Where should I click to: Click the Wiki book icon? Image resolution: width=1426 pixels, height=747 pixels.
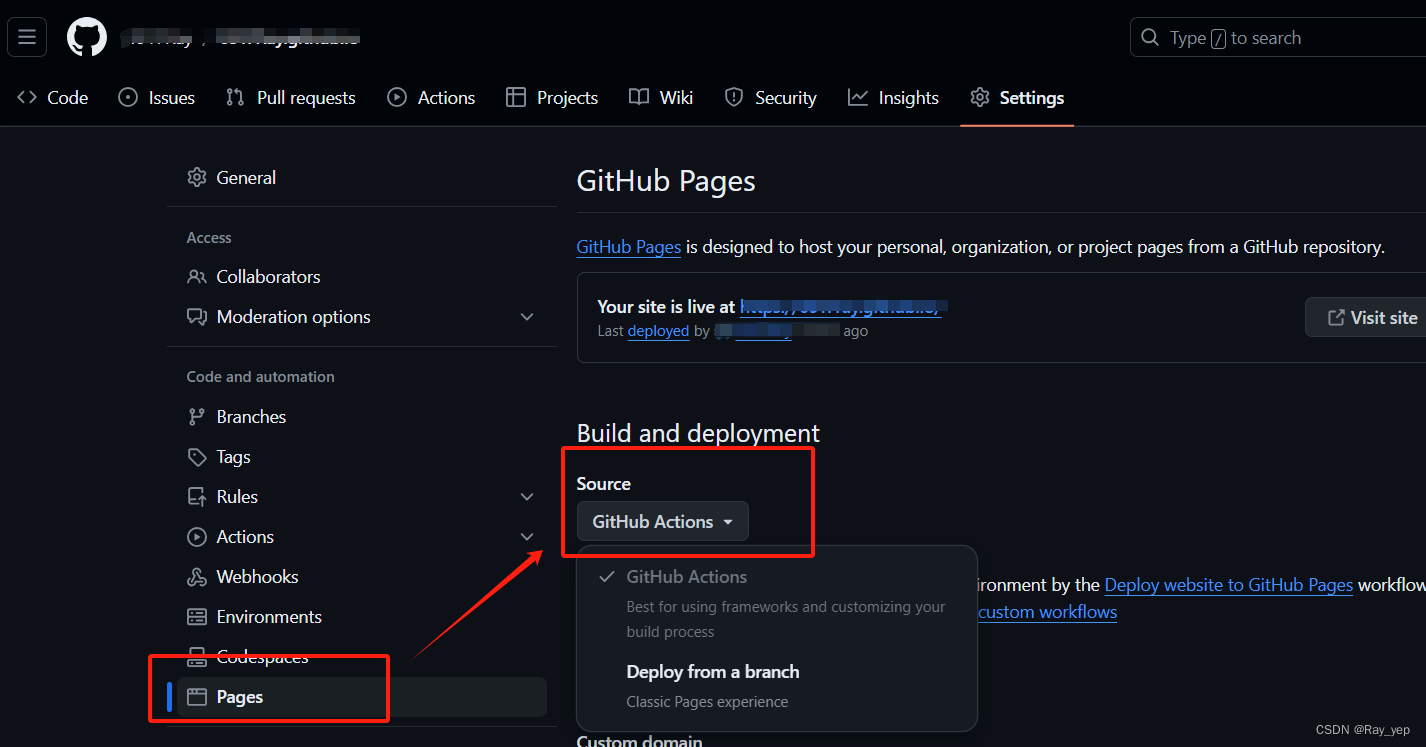tap(639, 97)
